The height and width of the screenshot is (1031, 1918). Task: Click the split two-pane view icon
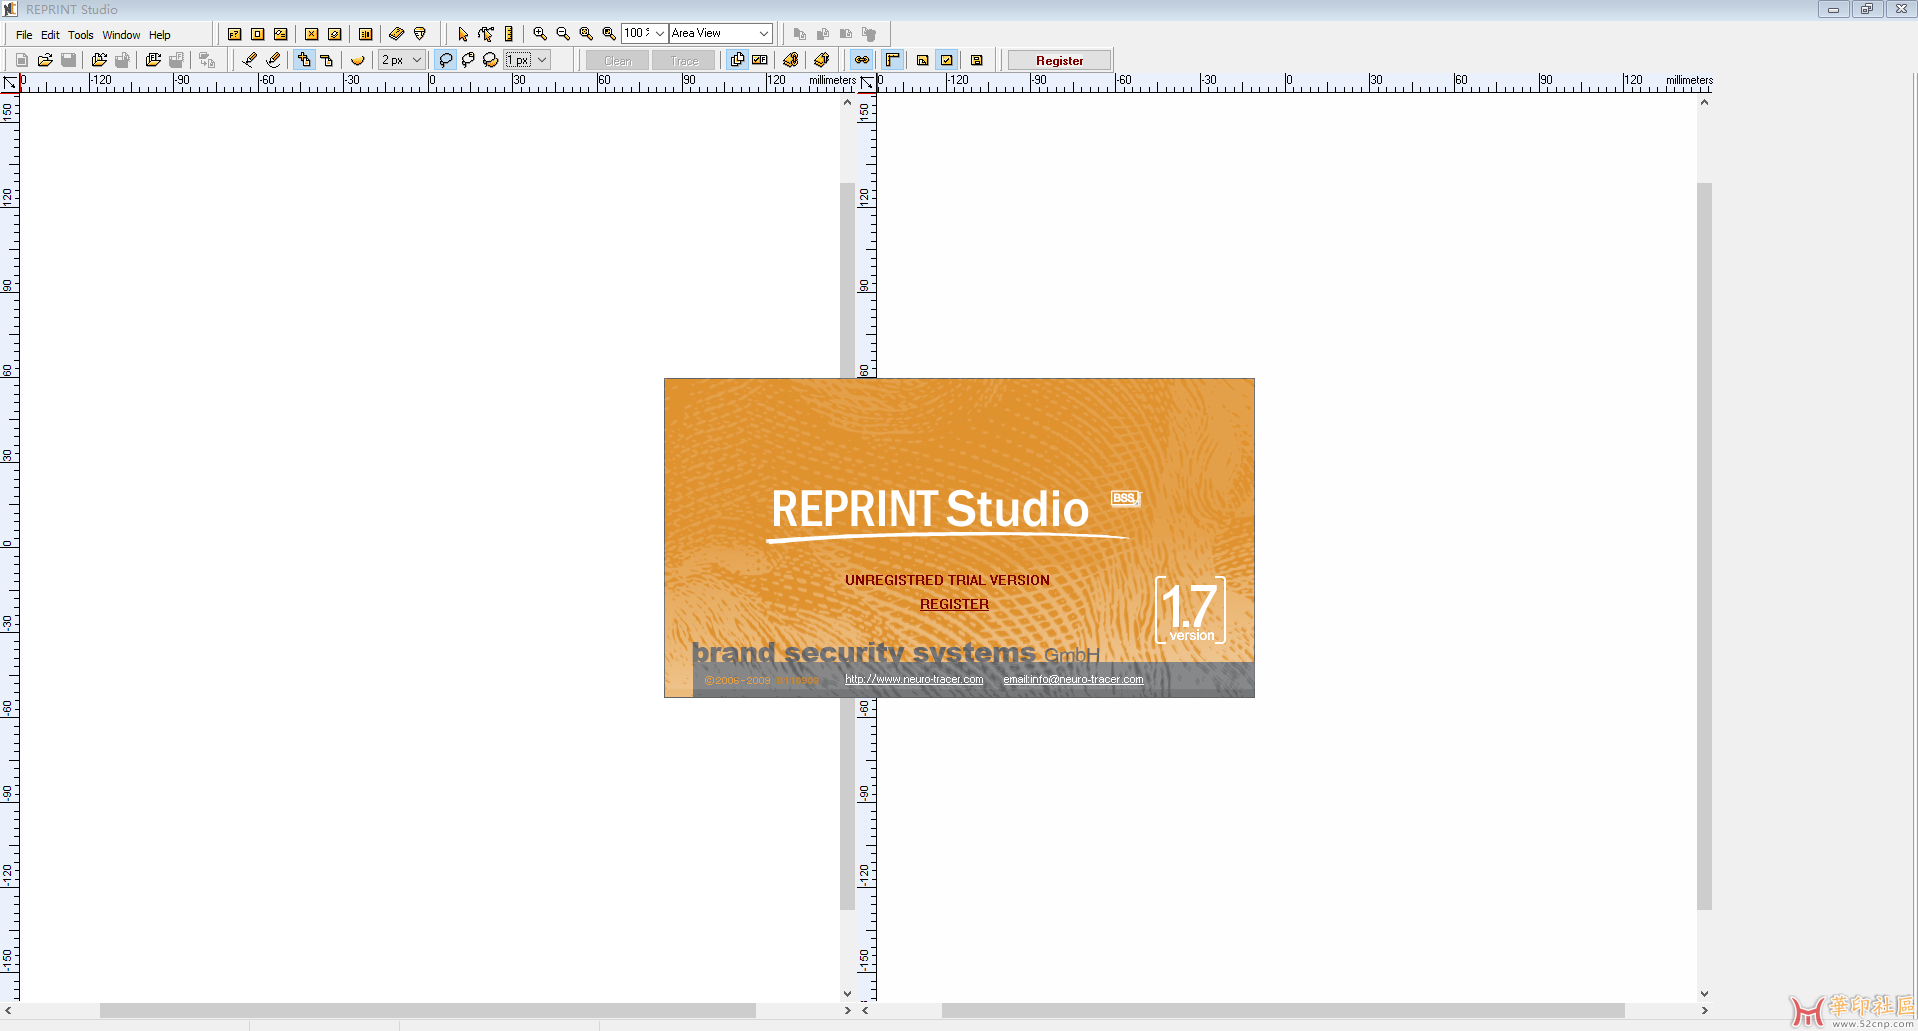[x=366, y=34]
